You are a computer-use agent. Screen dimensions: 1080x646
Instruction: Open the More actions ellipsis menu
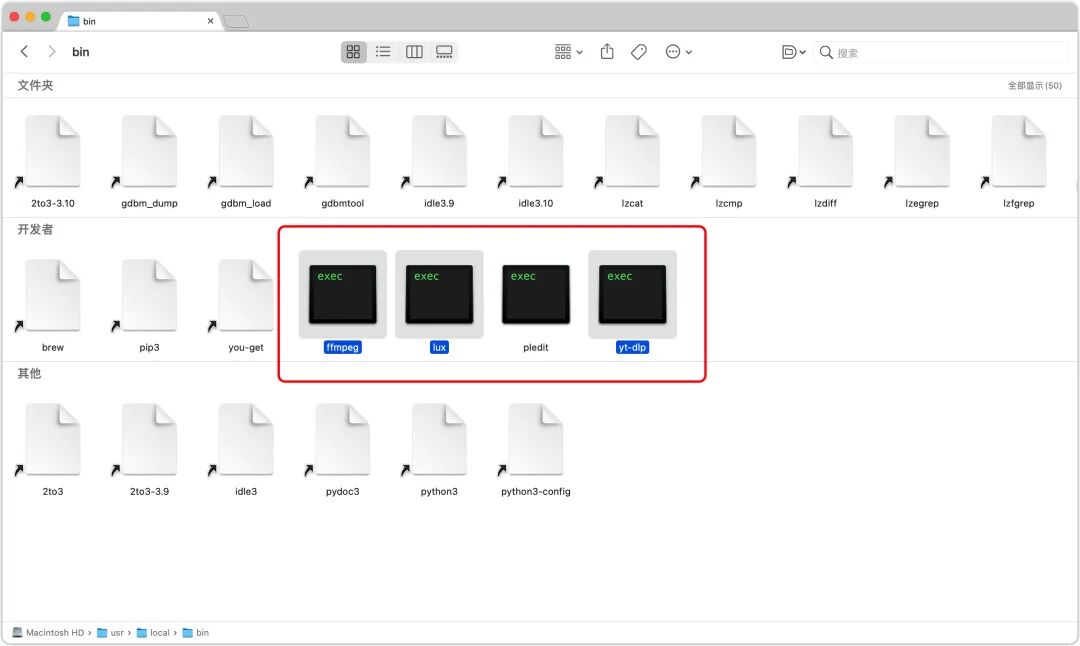(678, 52)
